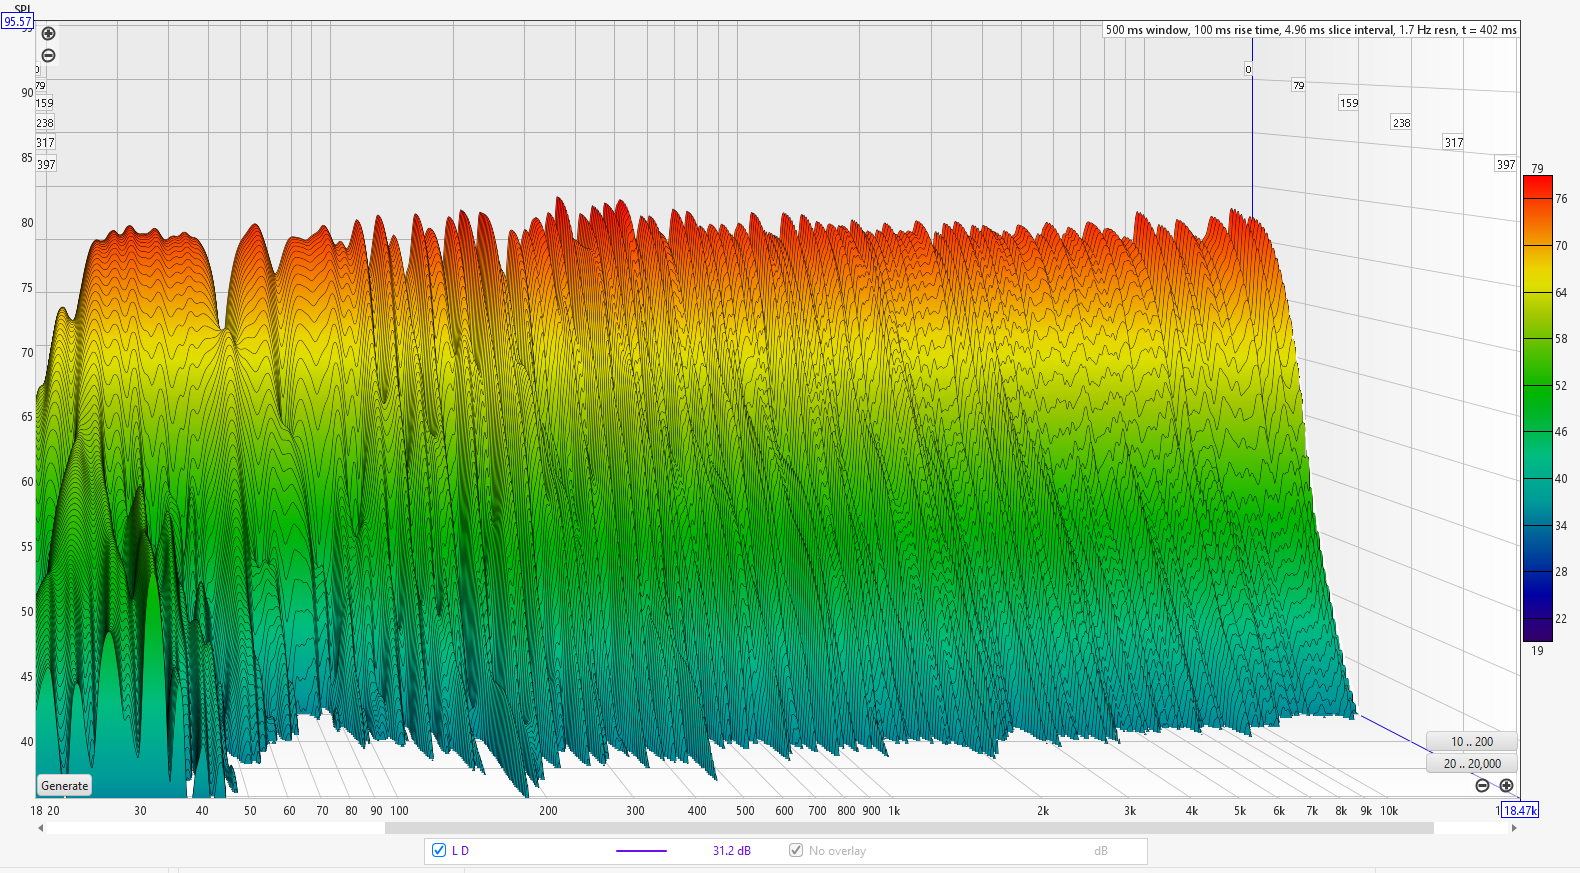Viewport: 1580px width, 873px height.
Task: Edit the upper frequency limit field 18.47k
Action: tap(1520, 811)
